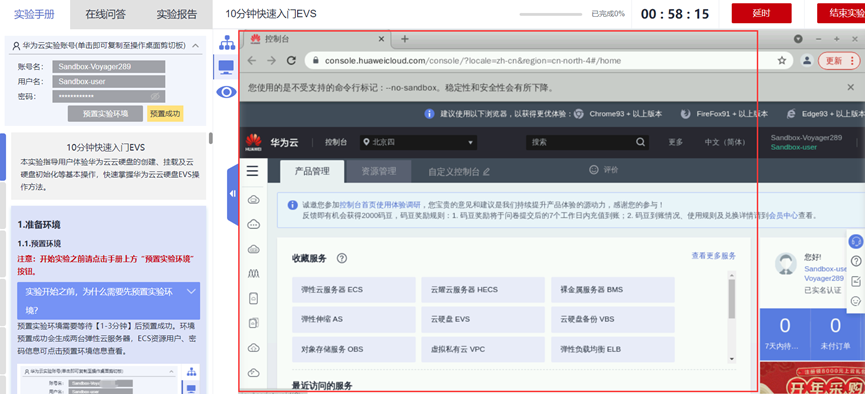Go back in the browser
This screenshot has height=394, width=865.
252,61
